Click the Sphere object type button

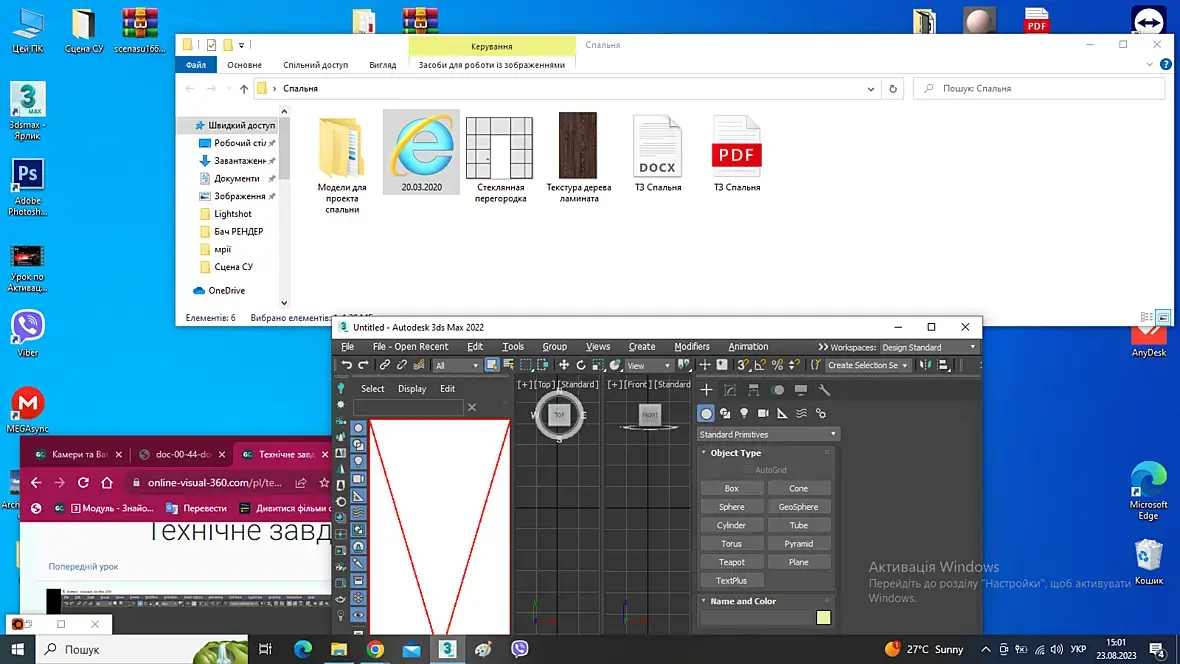coord(731,507)
